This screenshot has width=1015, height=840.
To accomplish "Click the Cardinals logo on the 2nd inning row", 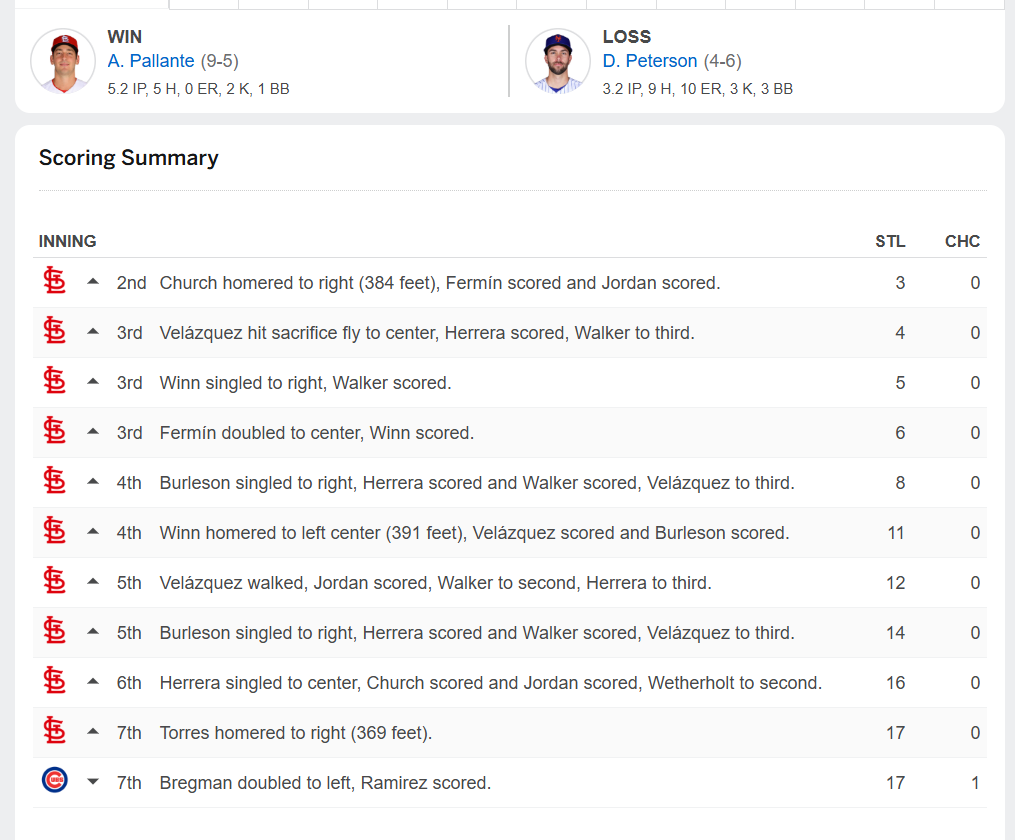I will pos(54,281).
